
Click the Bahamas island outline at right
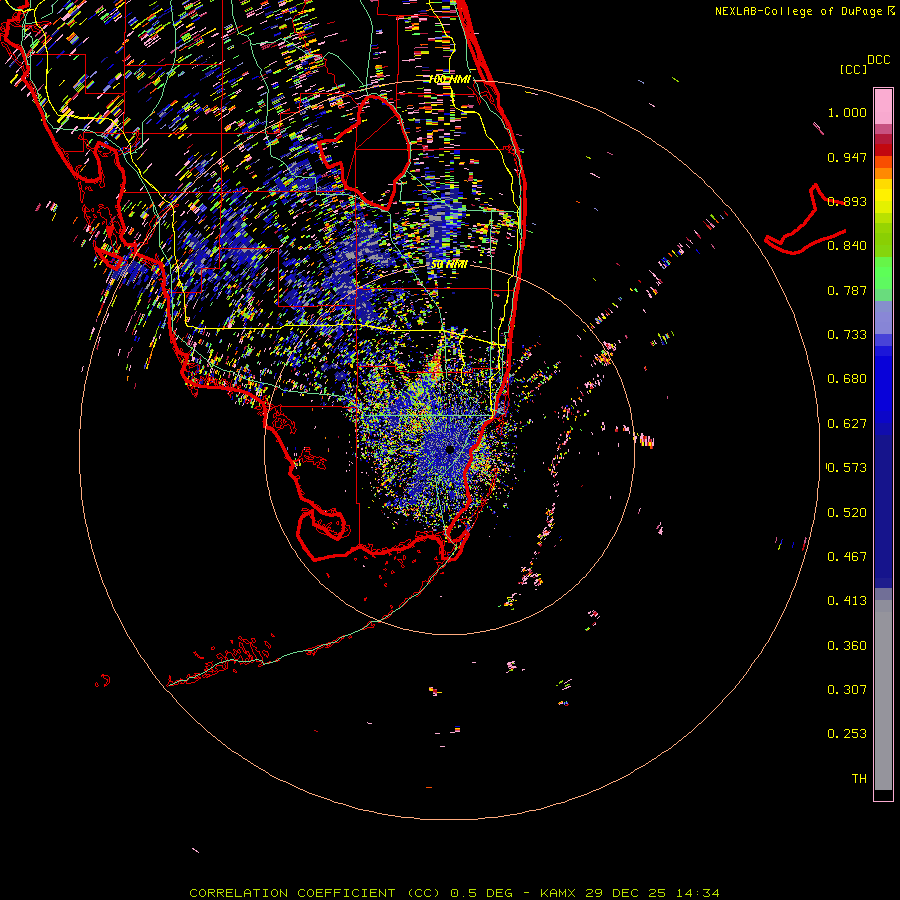[x=804, y=221]
